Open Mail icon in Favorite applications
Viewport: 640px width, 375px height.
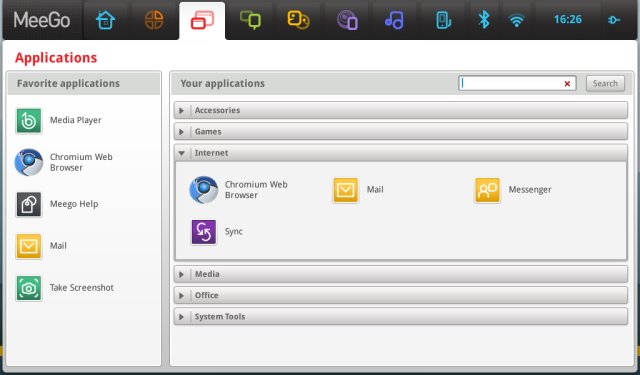click(29, 246)
